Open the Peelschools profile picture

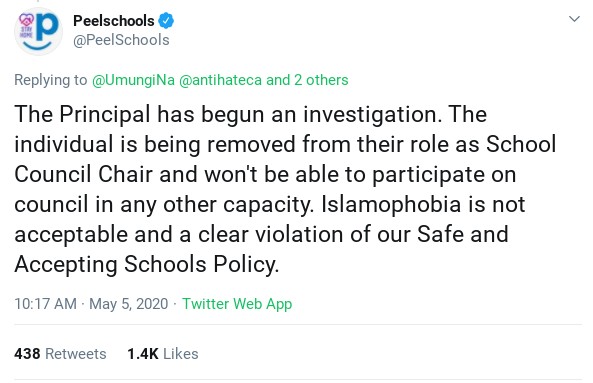click(38, 31)
